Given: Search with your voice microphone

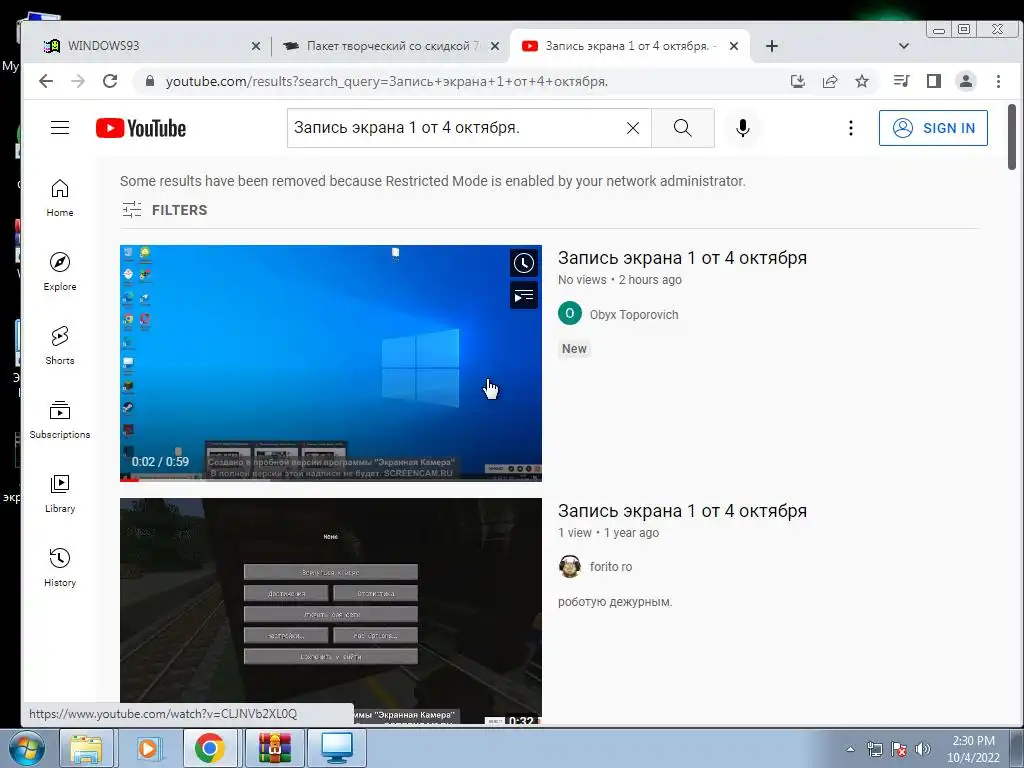Looking at the screenshot, I should tap(743, 128).
